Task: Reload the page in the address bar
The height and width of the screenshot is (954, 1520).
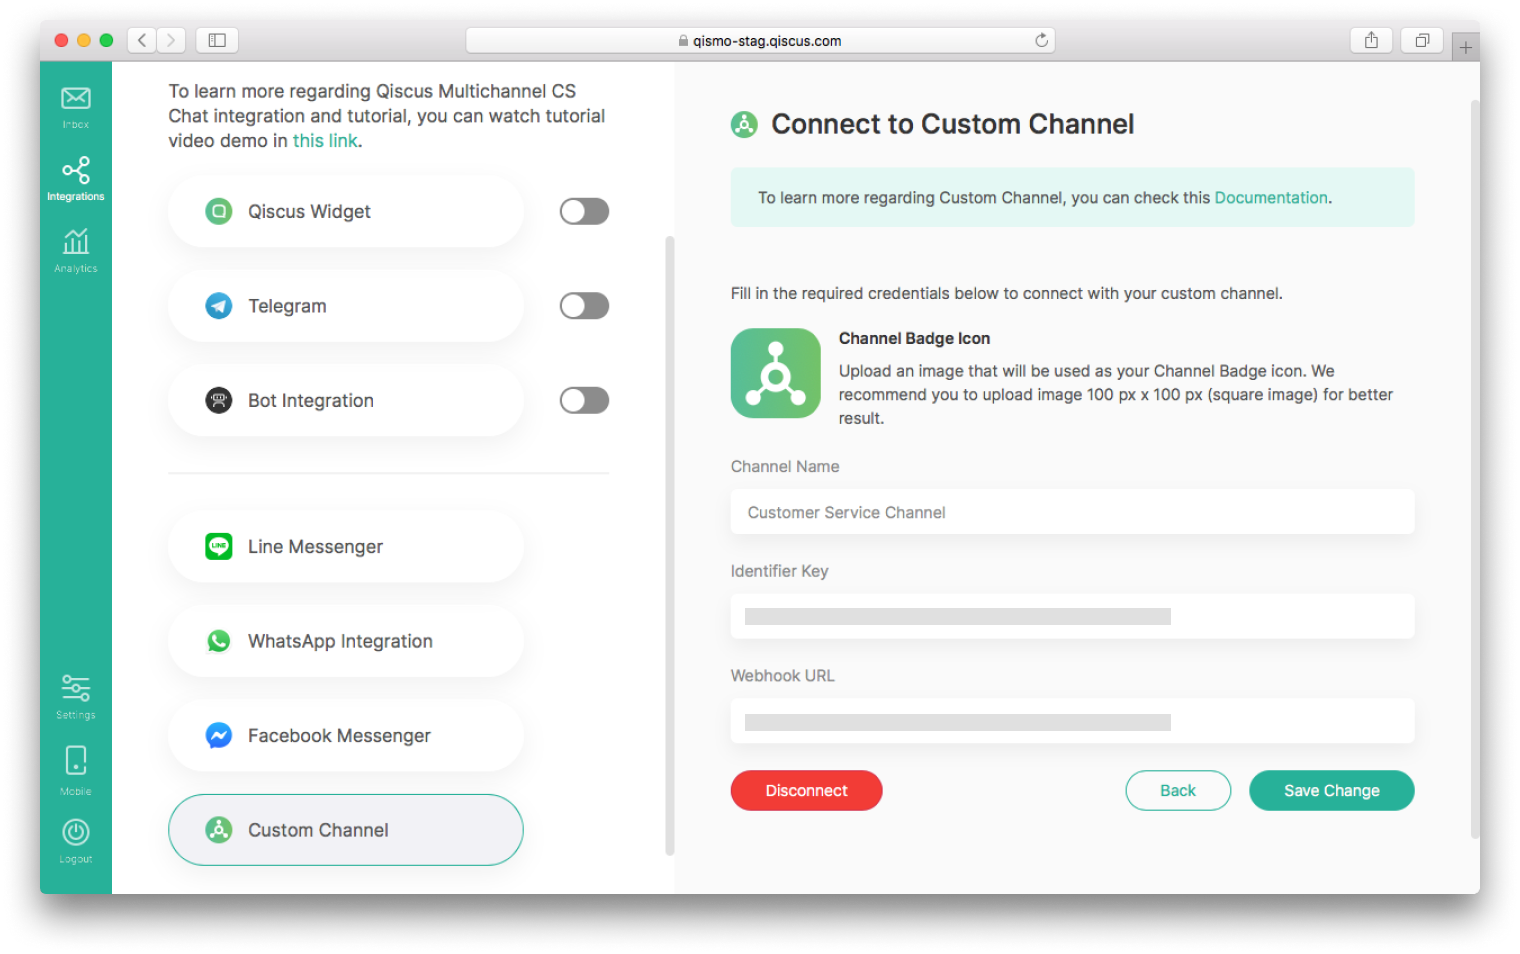Action: (1041, 40)
